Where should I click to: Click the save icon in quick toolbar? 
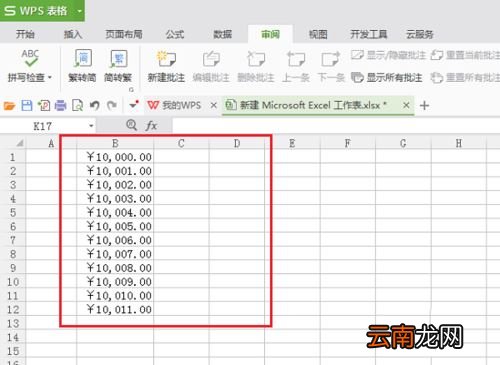pos(27,106)
